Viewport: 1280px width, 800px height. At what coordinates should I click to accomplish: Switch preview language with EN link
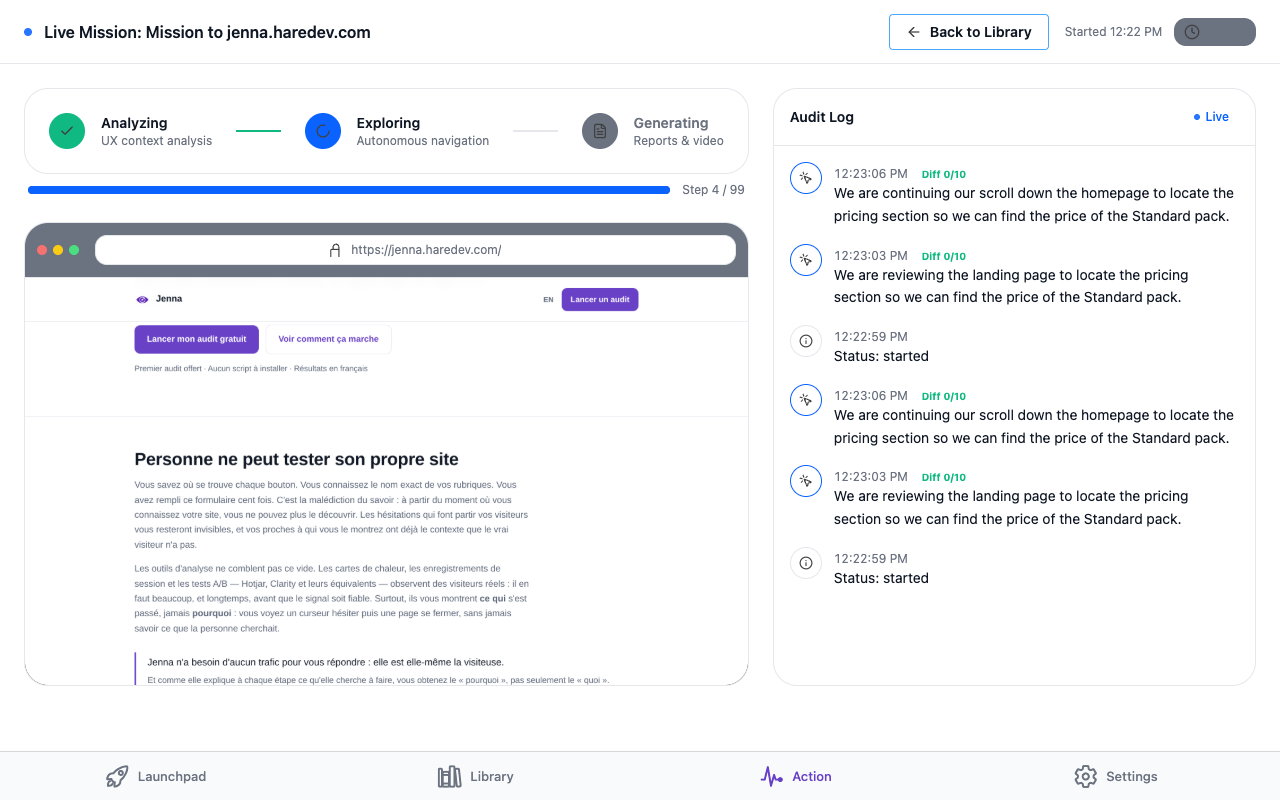[x=548, y=300]
